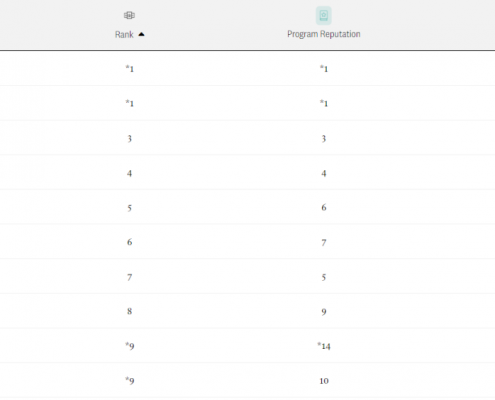Click the teal Program Reputation badge icon
Image resolution: width=495 pixels, height=400 pixels.
pos(324,15)
